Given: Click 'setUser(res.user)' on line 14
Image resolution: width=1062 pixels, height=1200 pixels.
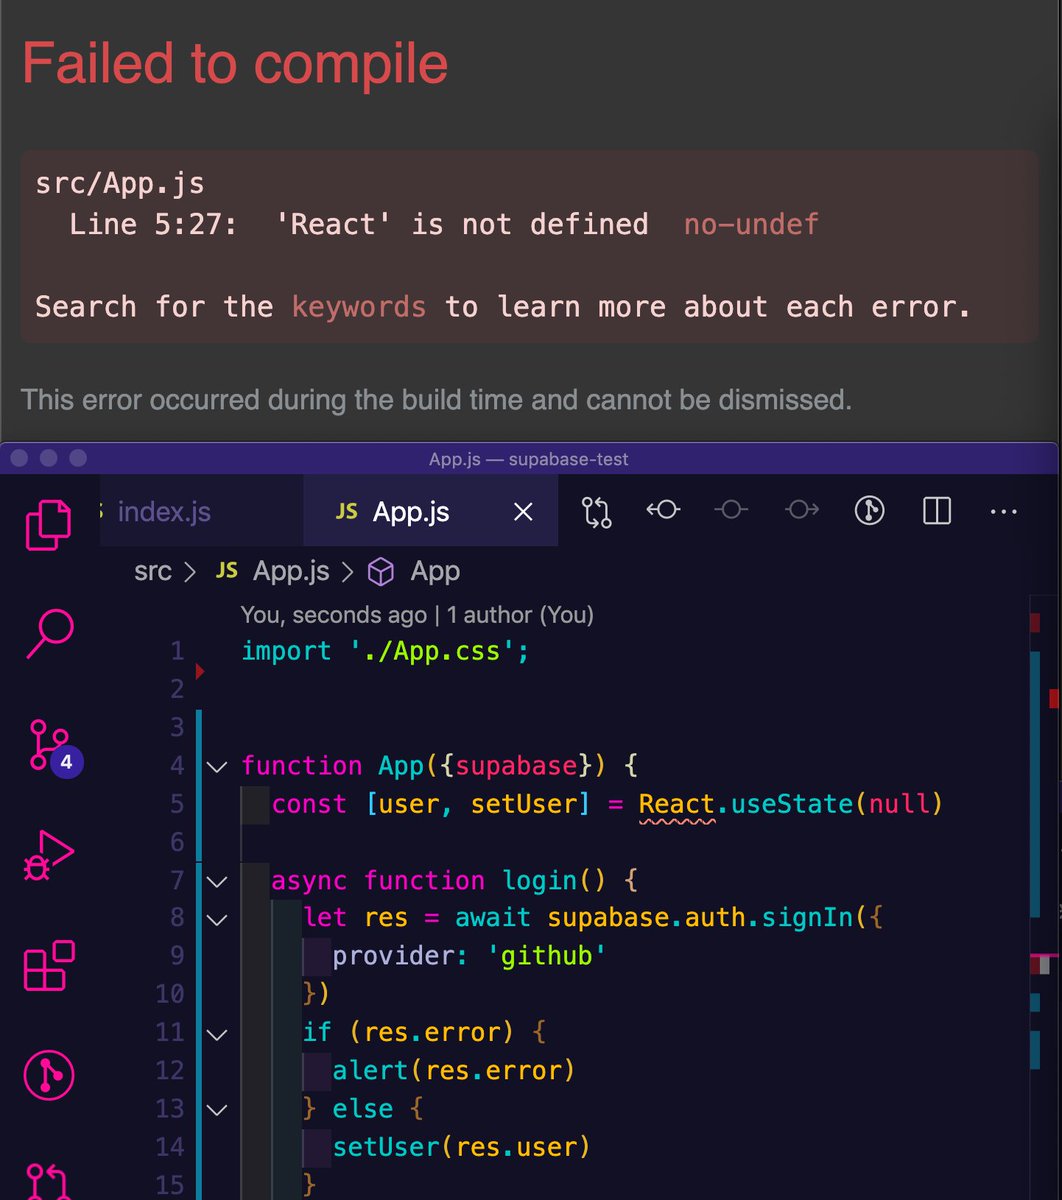Looking at the screenshot, I should click(x=461, y=1147).
